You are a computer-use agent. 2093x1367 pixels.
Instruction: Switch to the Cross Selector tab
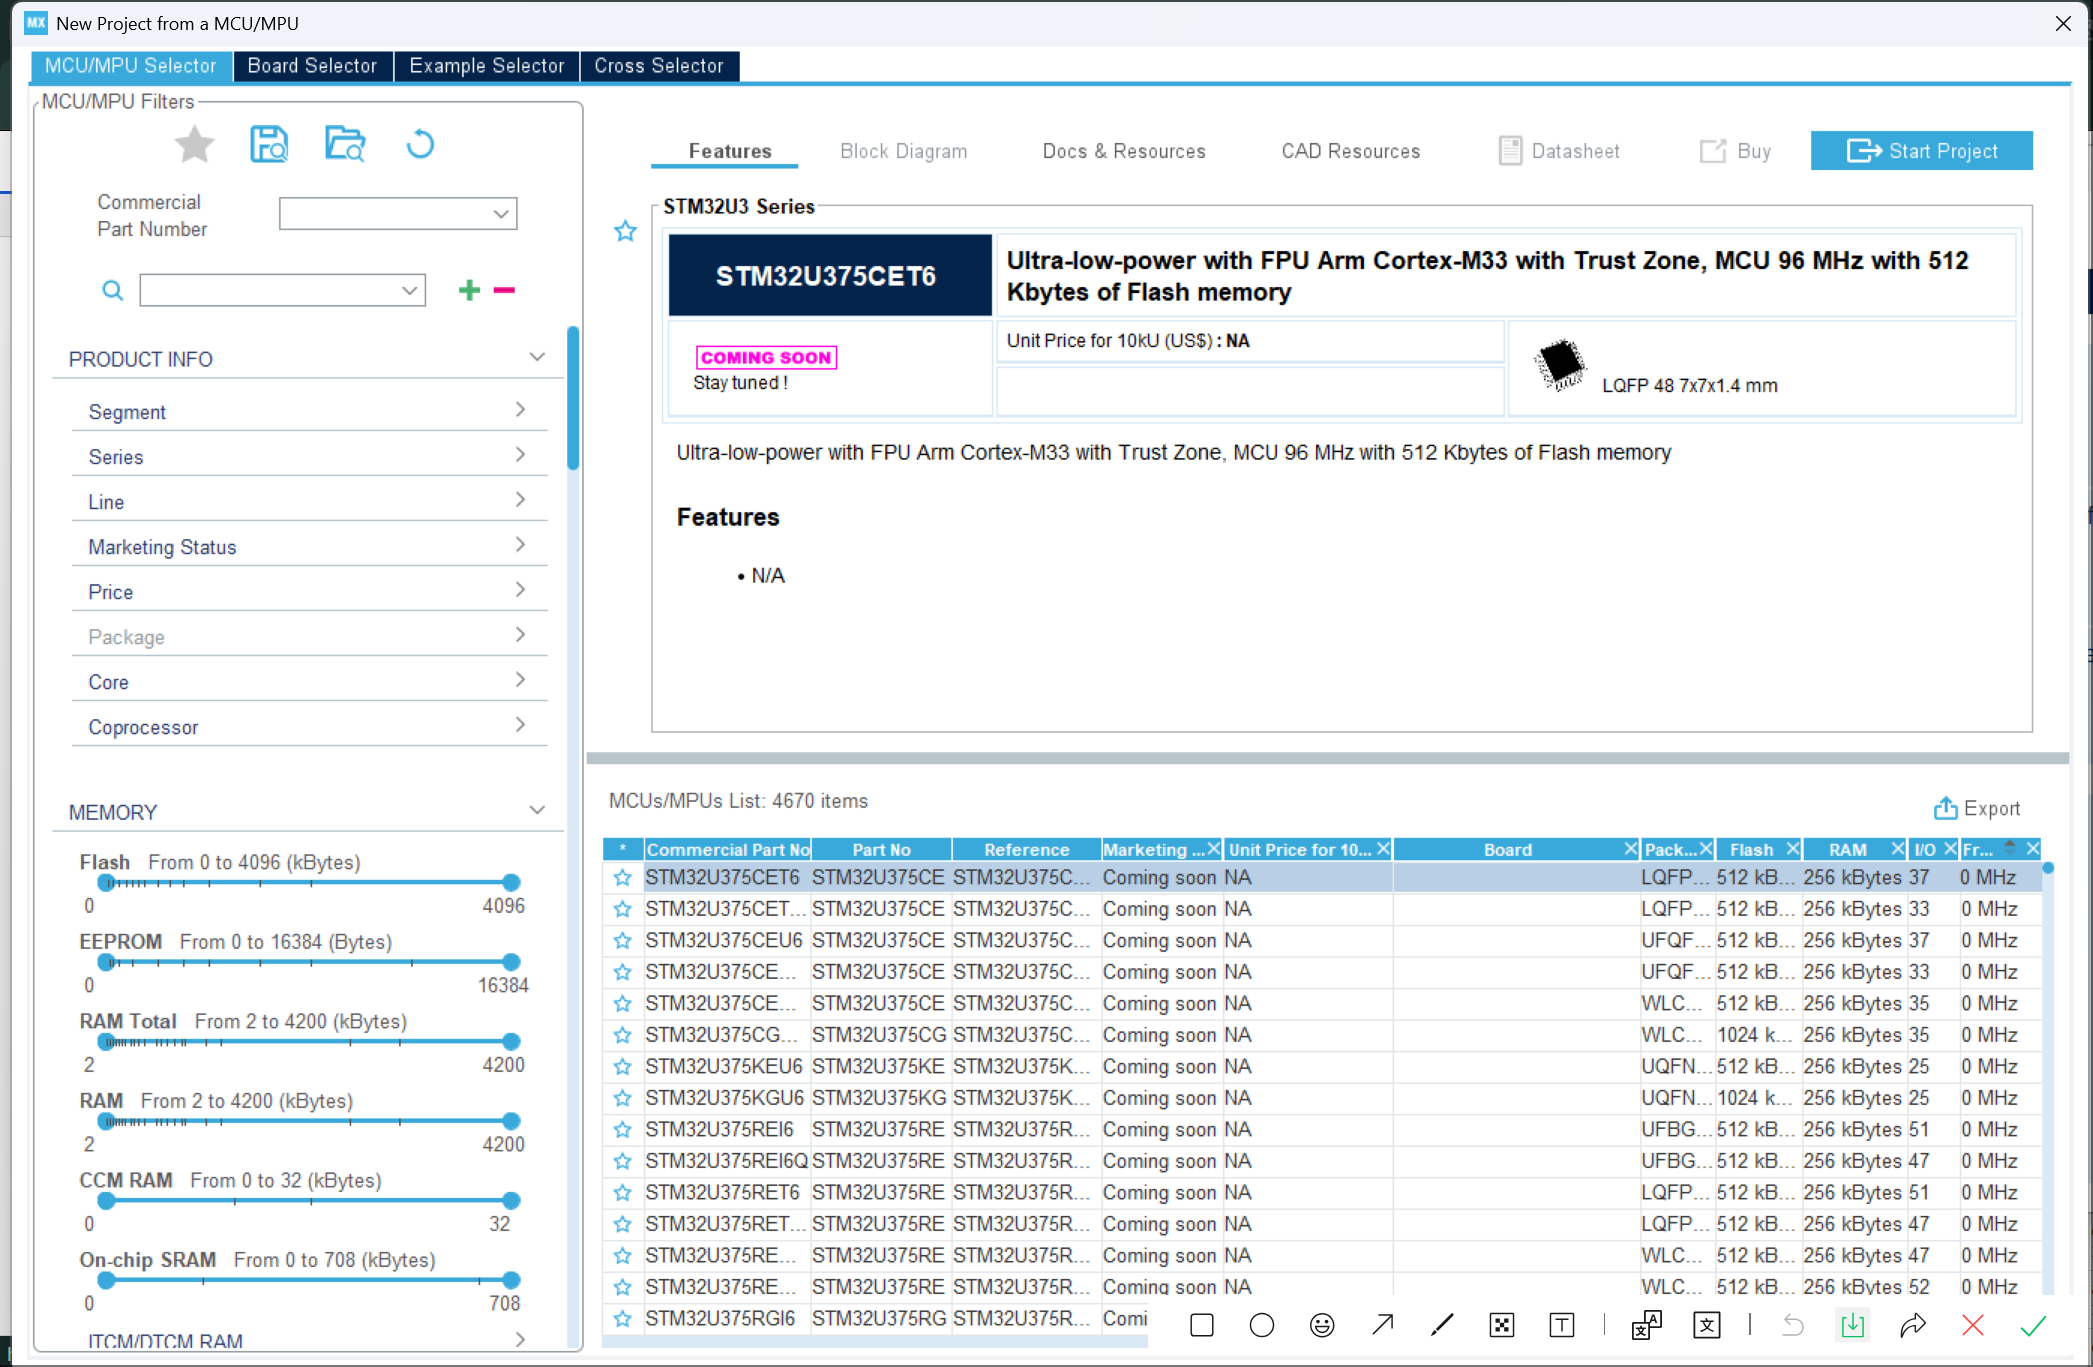point(659,66)
